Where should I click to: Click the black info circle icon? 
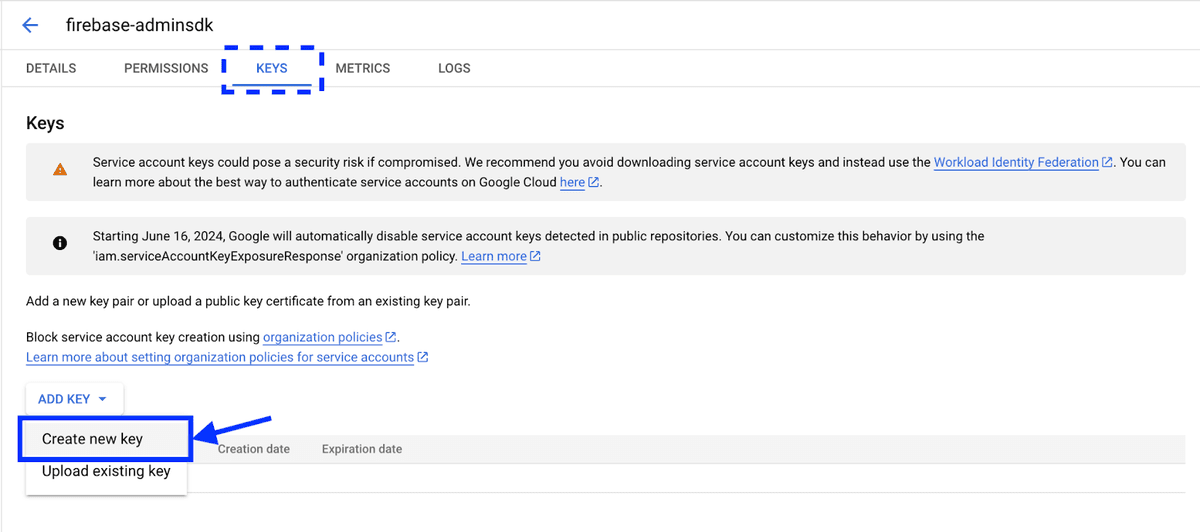[60, 243]
